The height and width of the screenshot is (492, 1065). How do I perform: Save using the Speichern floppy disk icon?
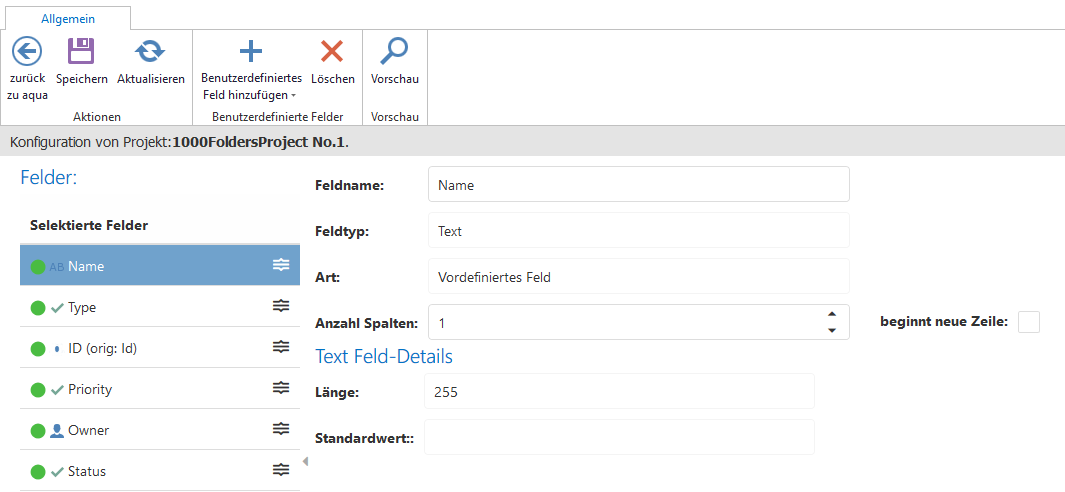click(x=81, y=51)
